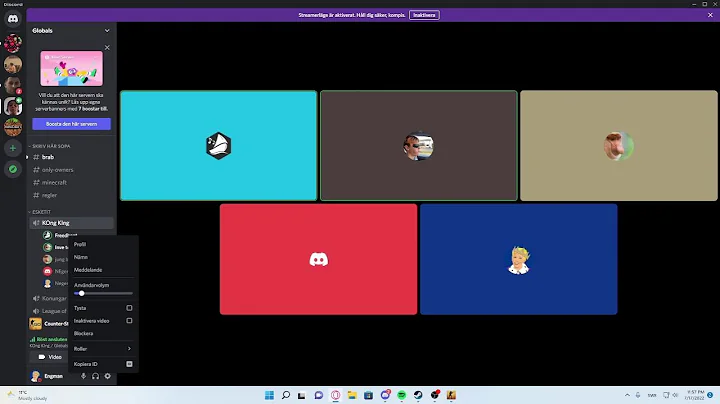Select the tan video tile

[x=619, y=146]
